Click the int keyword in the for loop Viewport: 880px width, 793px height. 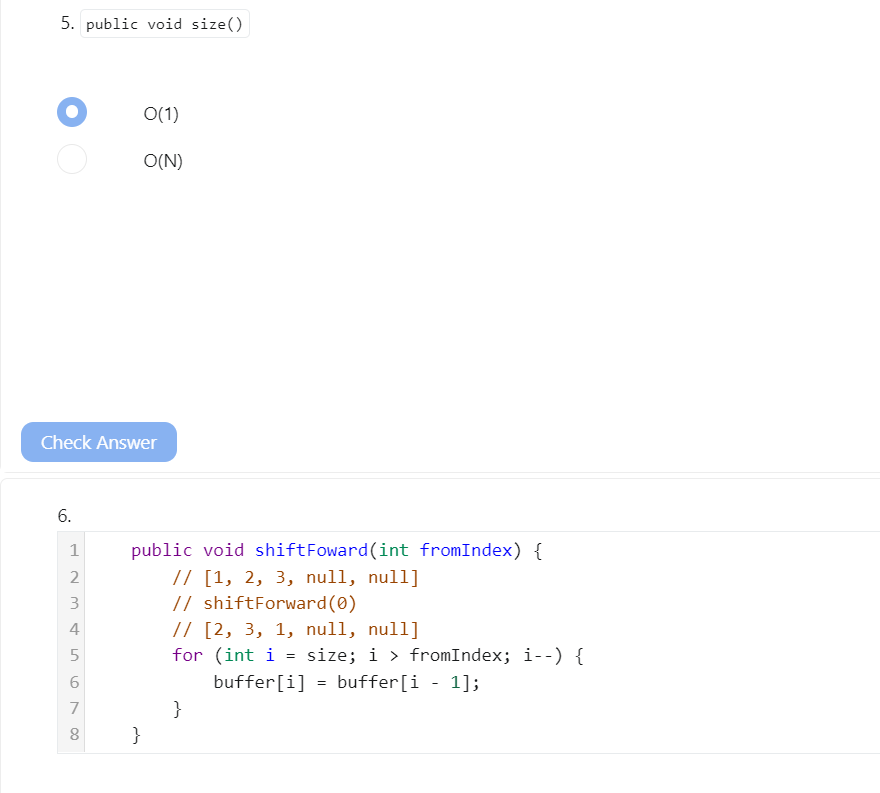[240, 655]
